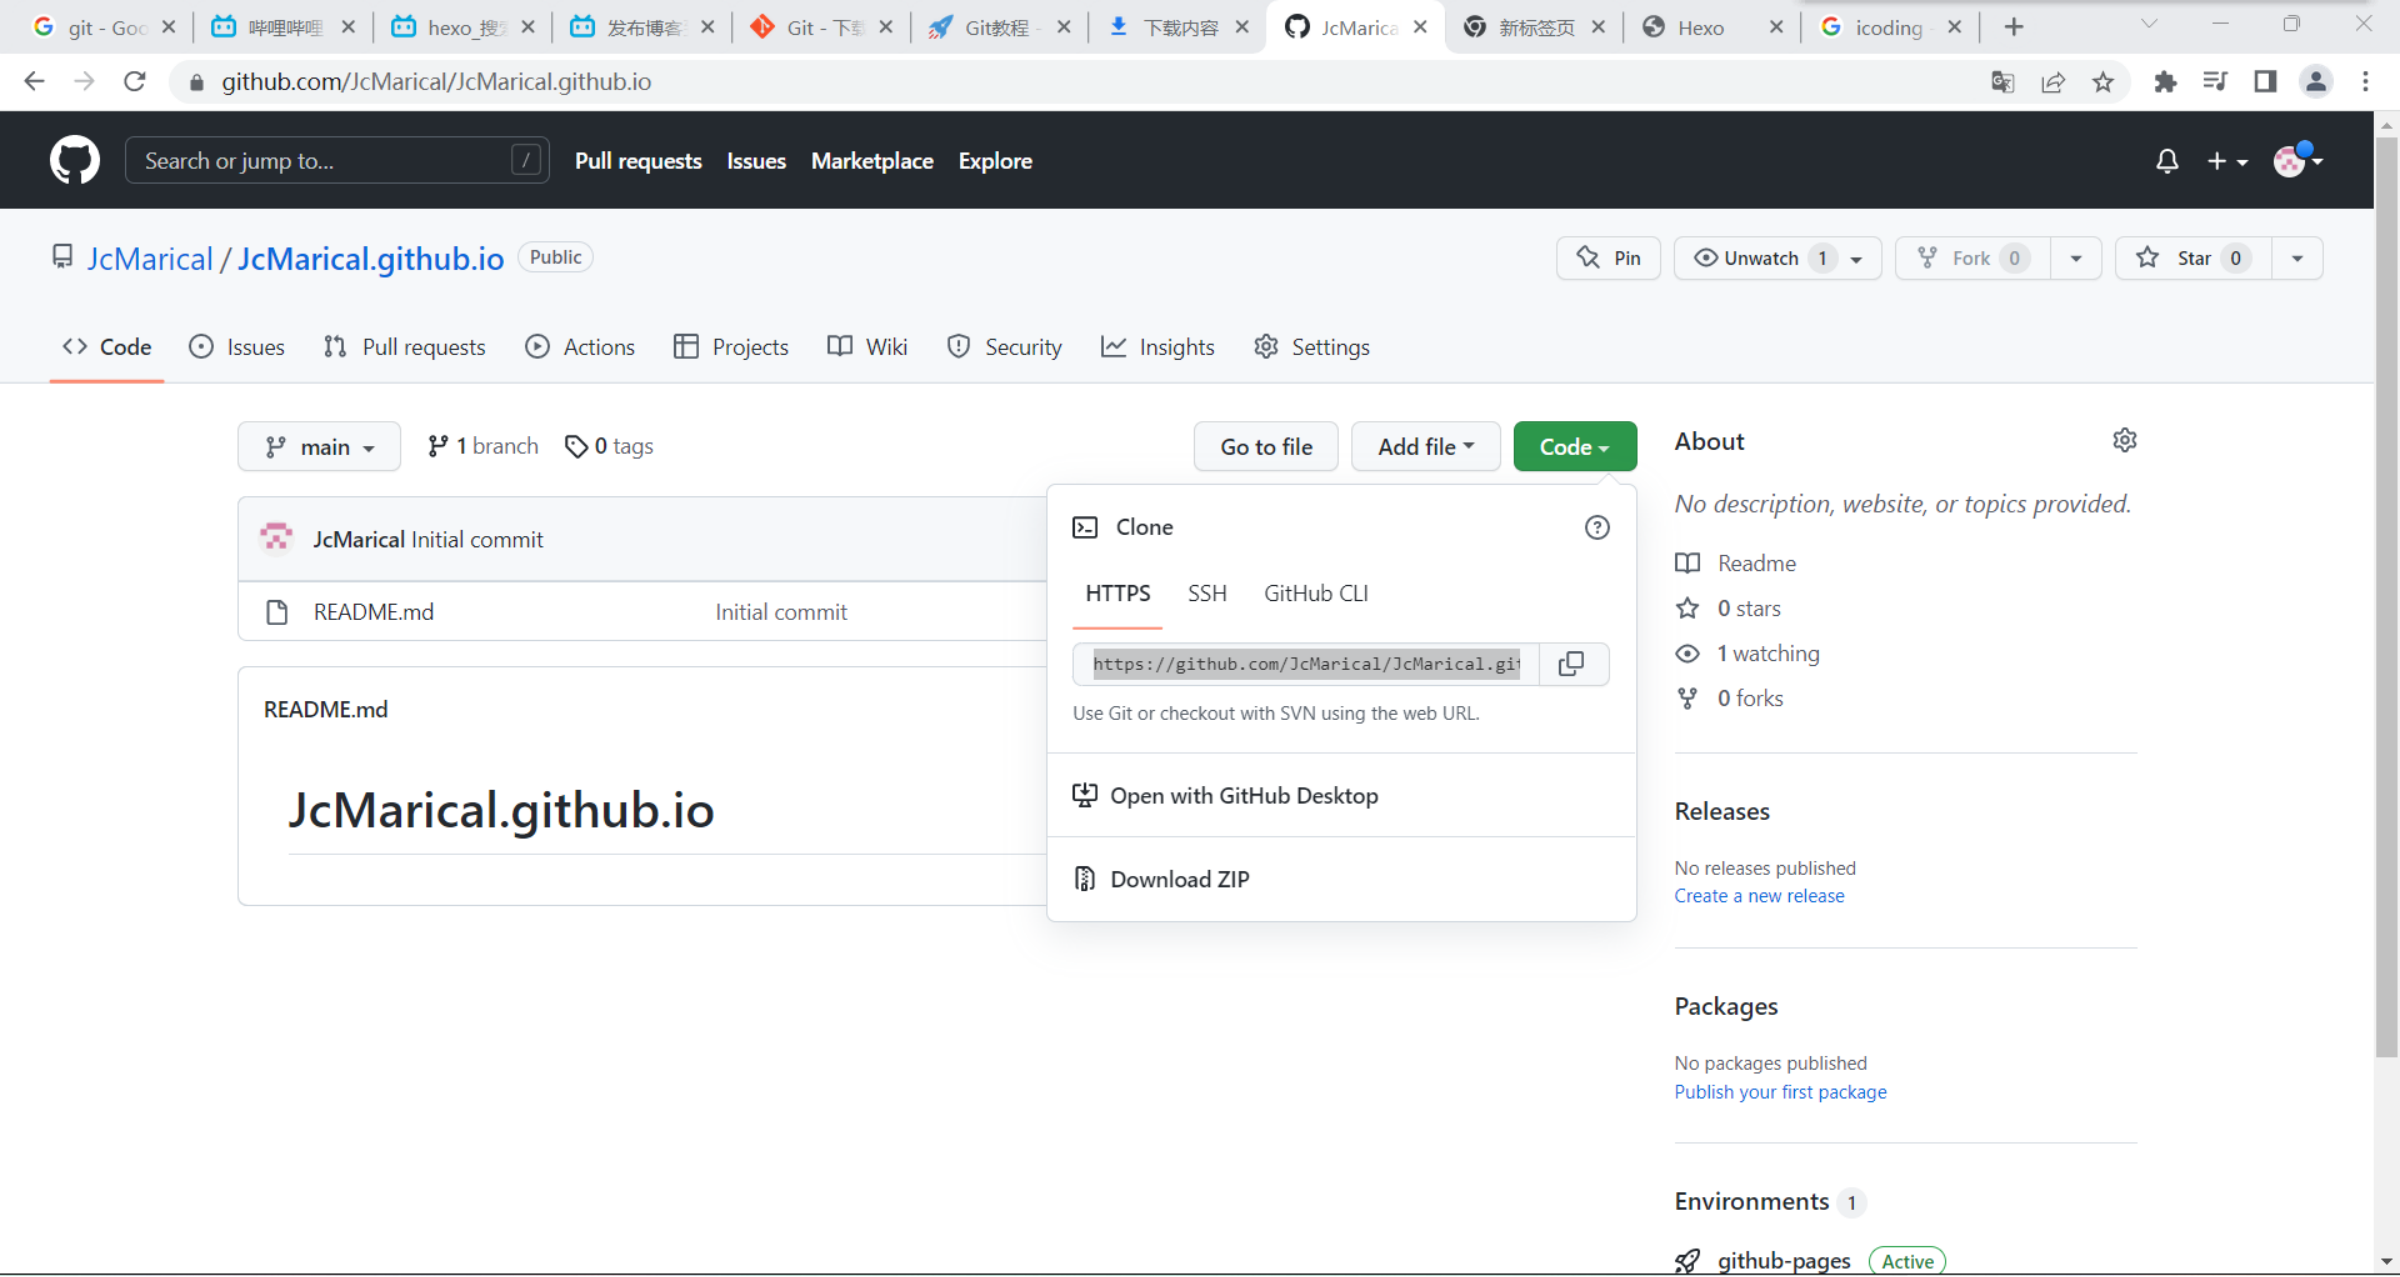Open the Add file dropdown menu
Screen dimensions: 2400x1277
[1425, 446]
